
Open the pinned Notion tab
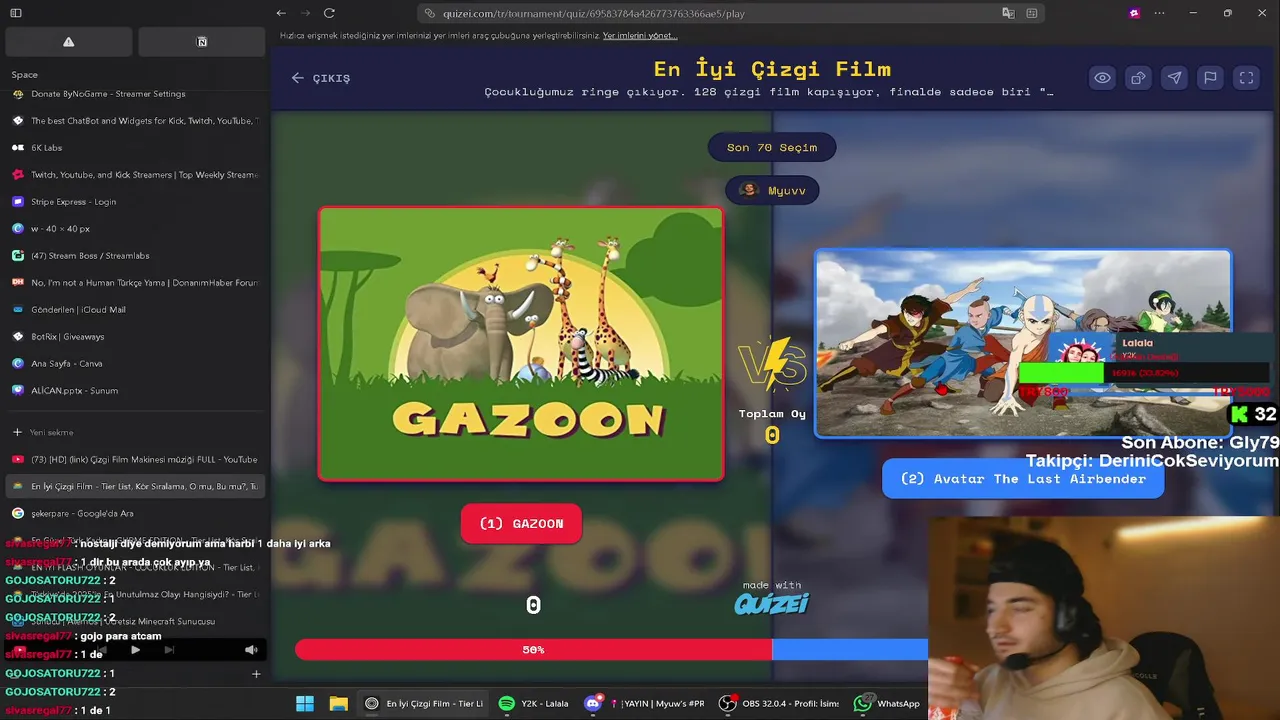(201, 42)
